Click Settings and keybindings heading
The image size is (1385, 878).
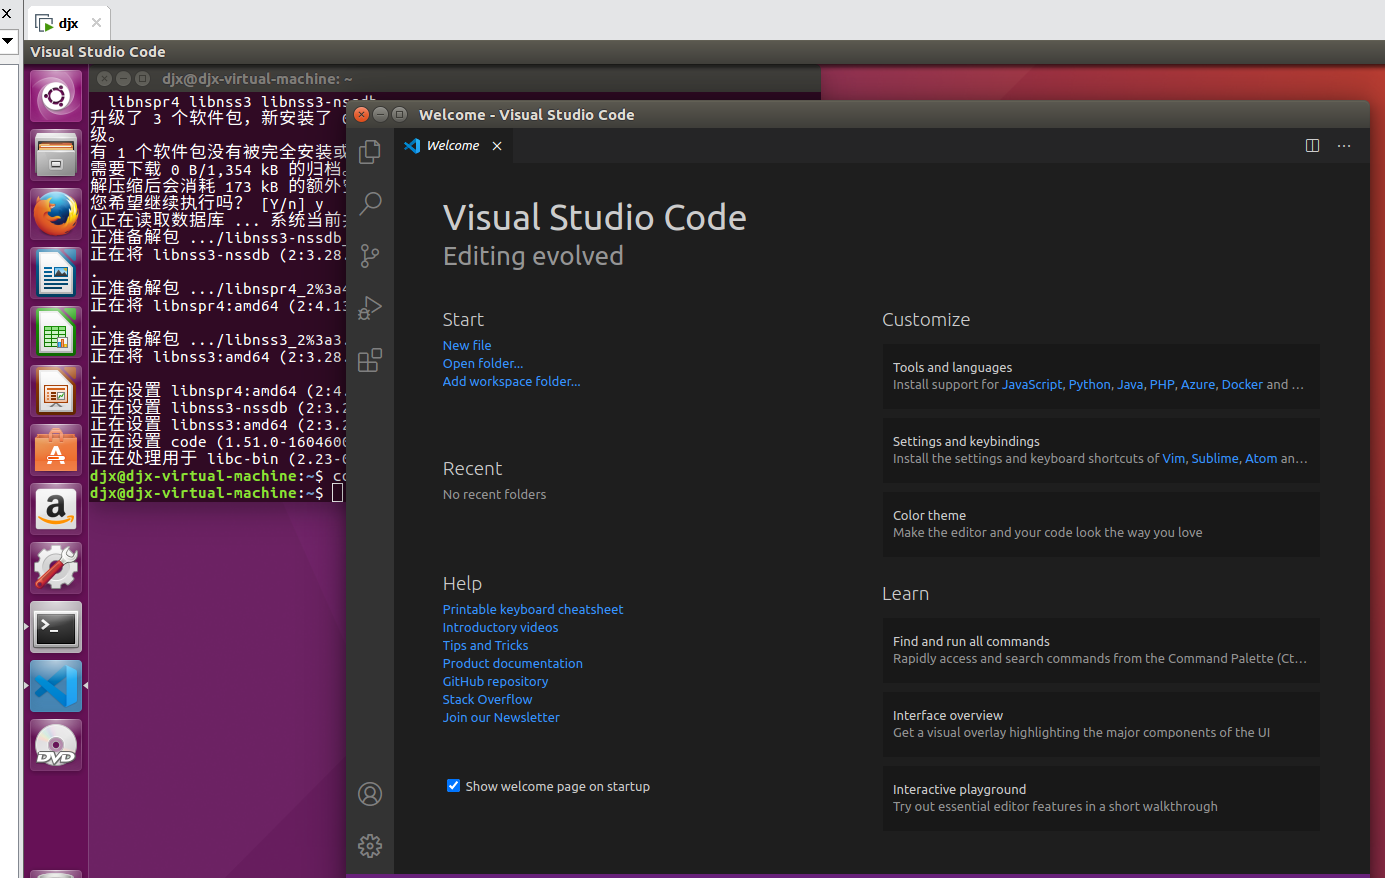pyautogui.click(x=966, y=441)
